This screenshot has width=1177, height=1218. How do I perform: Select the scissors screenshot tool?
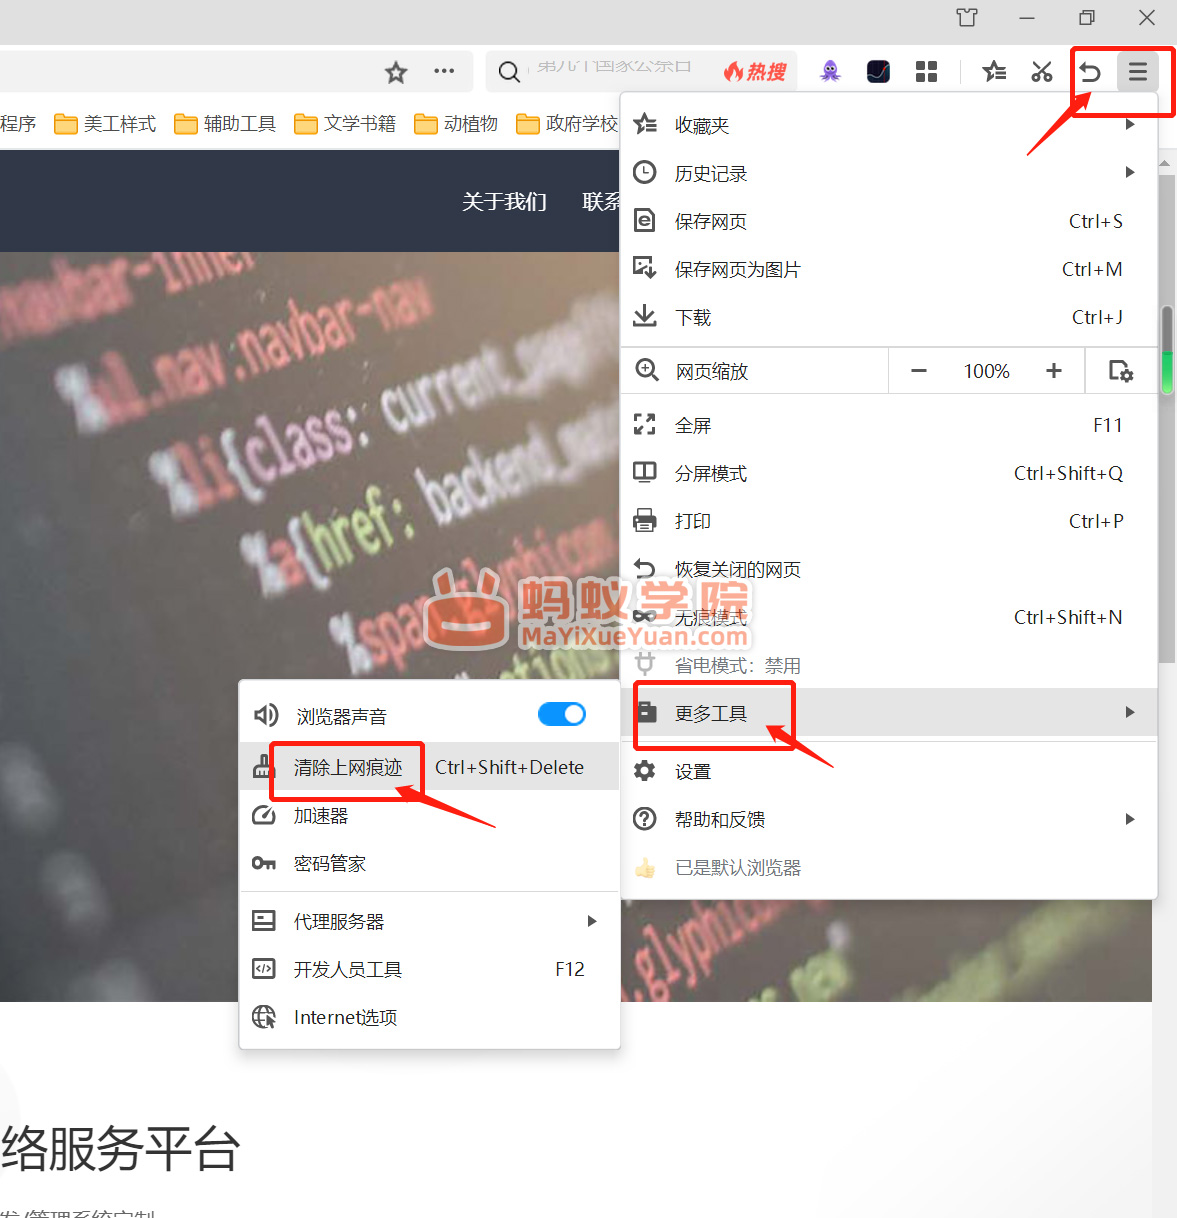tap(1042, 71)
